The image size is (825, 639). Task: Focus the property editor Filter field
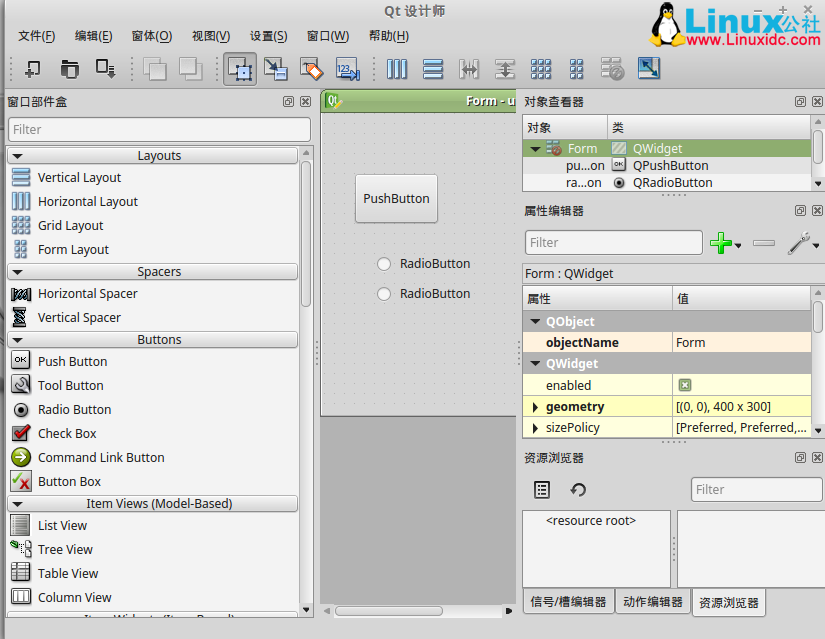click(613, 243)
